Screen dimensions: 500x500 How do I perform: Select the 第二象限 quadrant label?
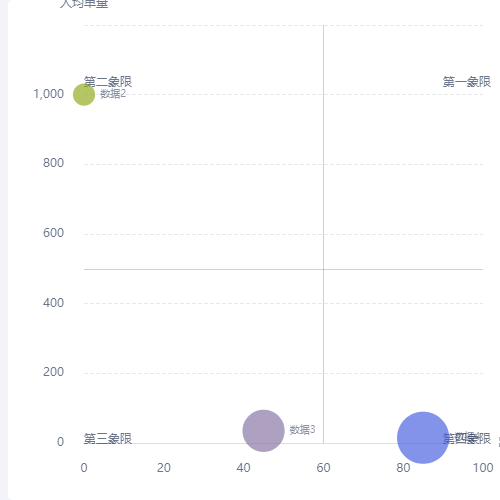(108, 82)
